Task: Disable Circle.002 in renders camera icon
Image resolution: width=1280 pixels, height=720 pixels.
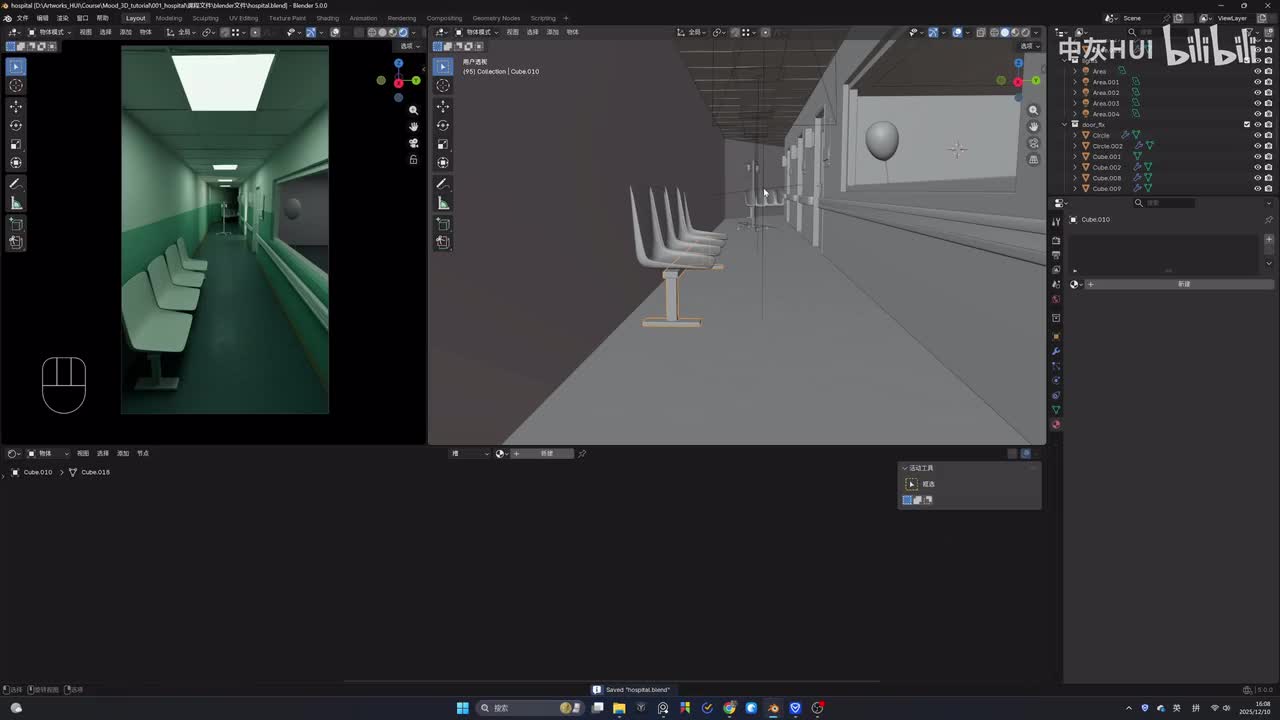Action: click(x=1268, y=146)
